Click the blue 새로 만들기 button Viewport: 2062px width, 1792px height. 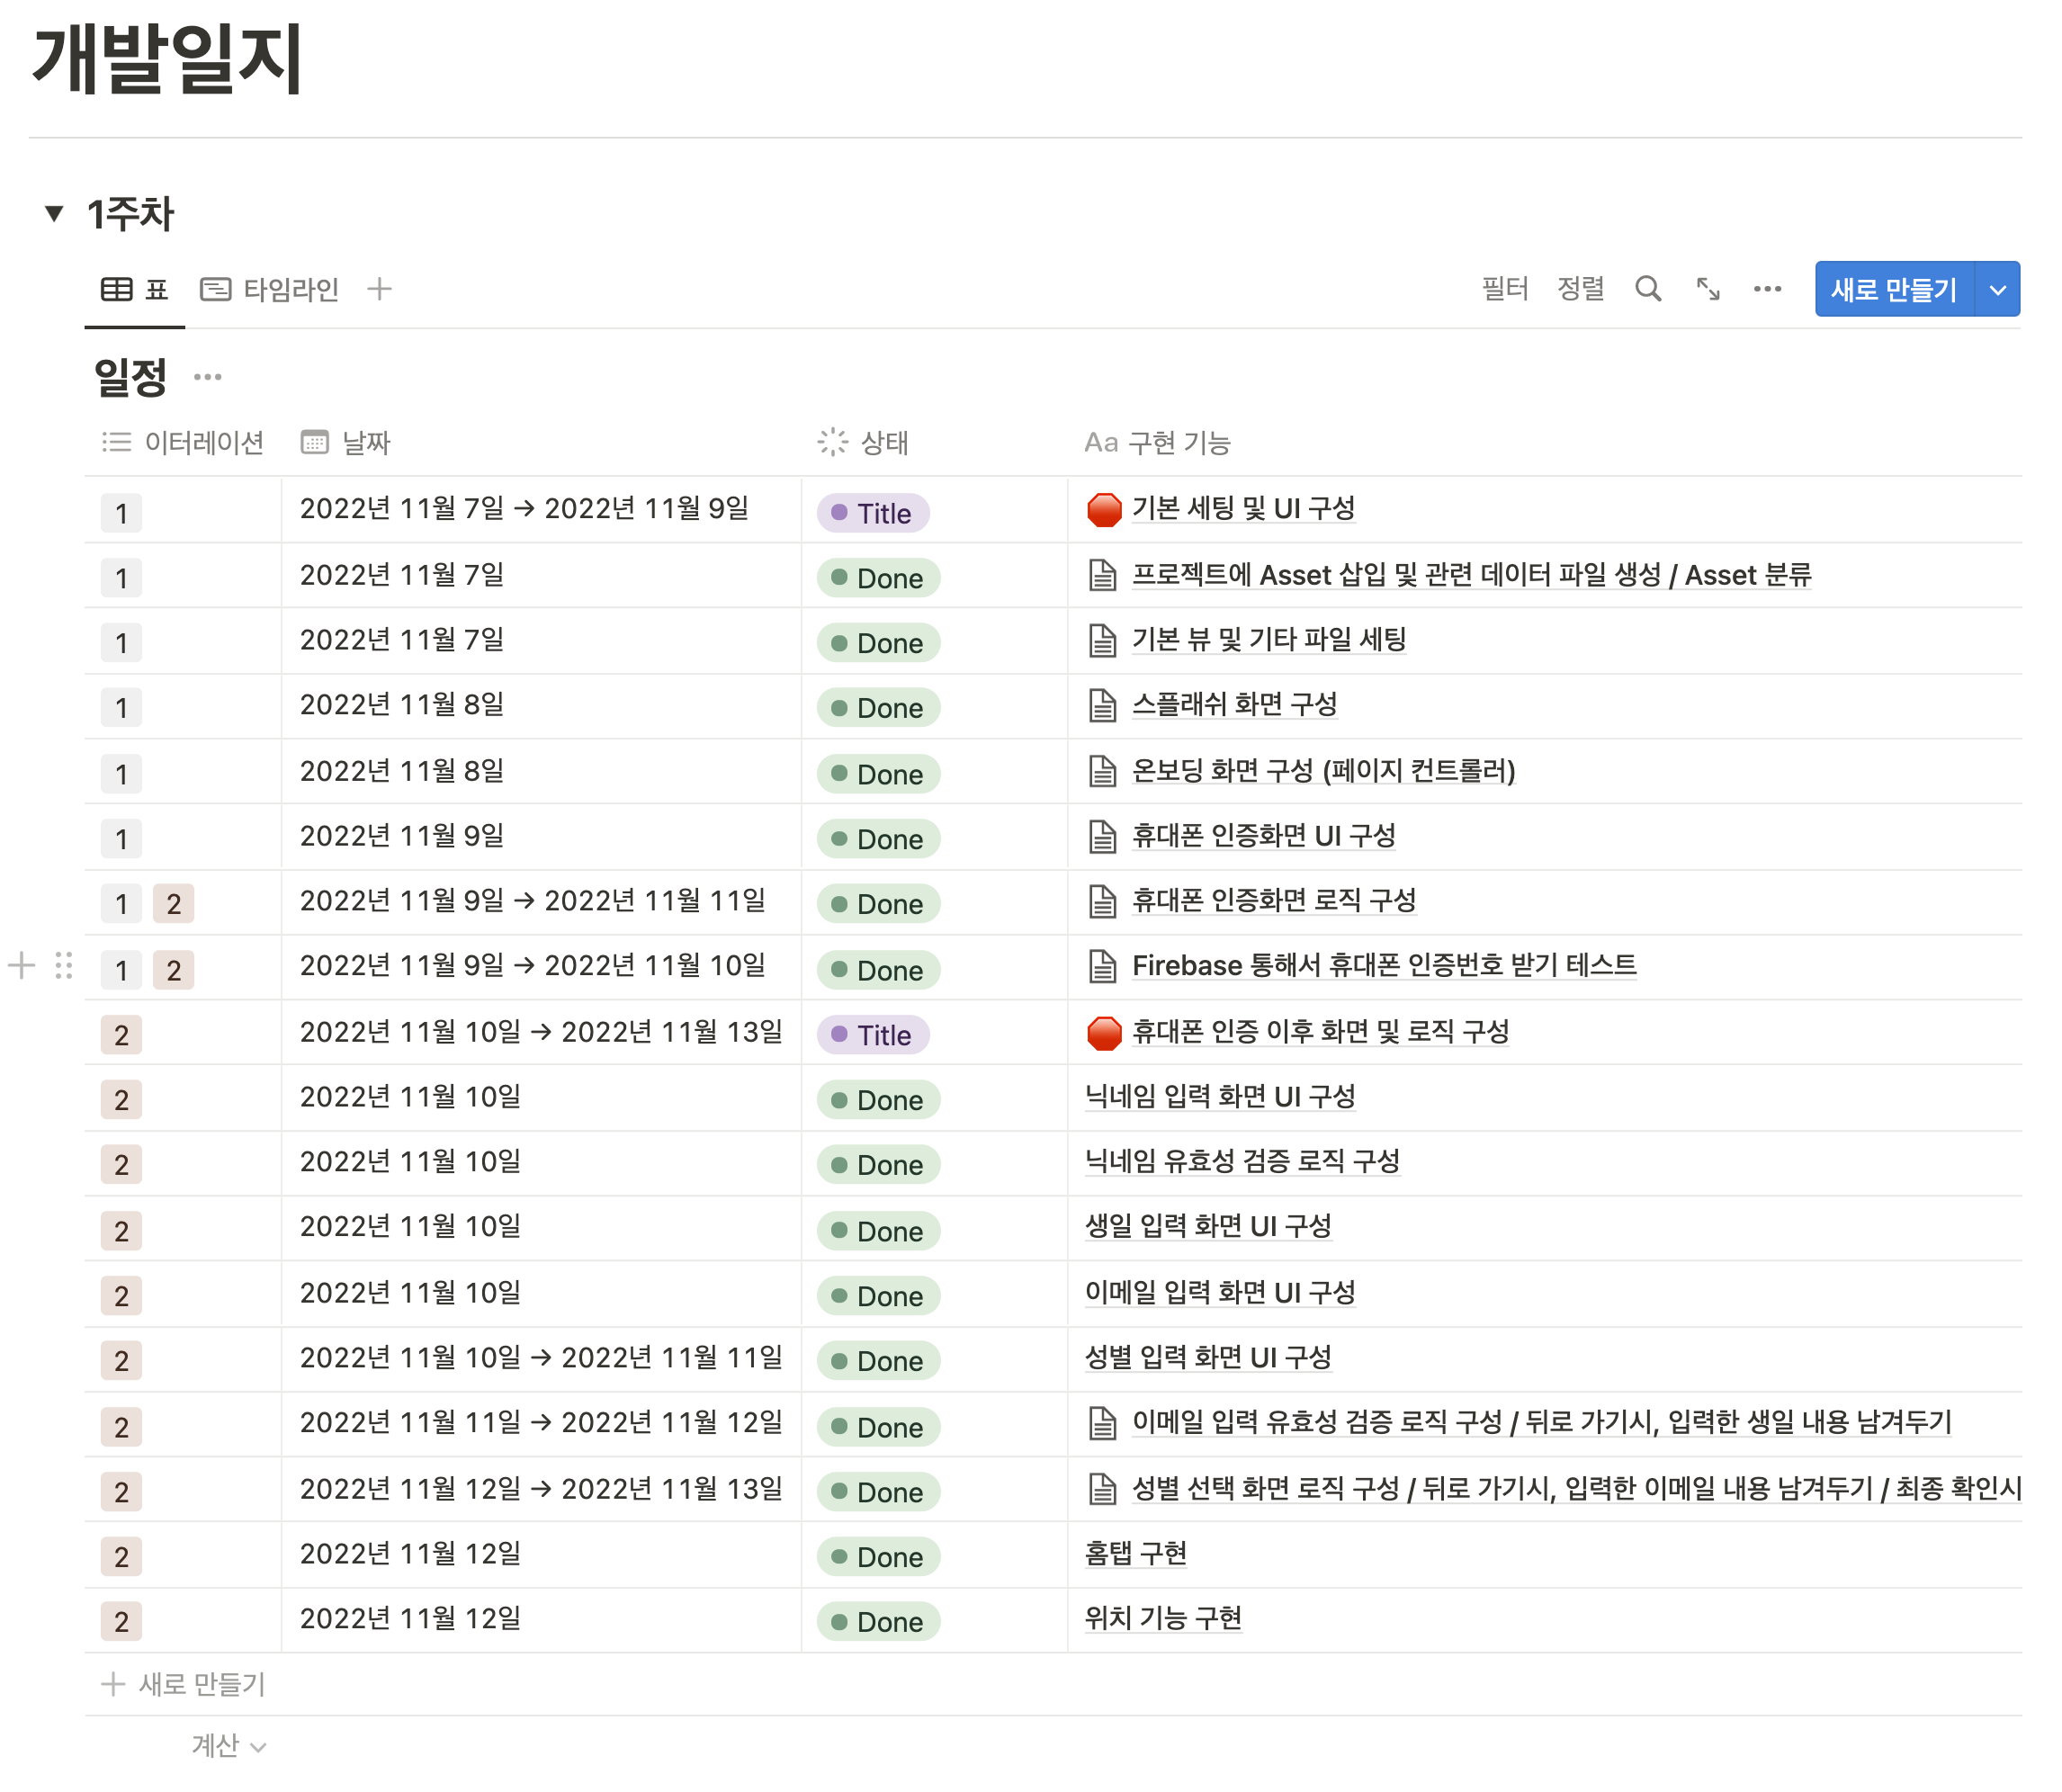coord(1893,290)
